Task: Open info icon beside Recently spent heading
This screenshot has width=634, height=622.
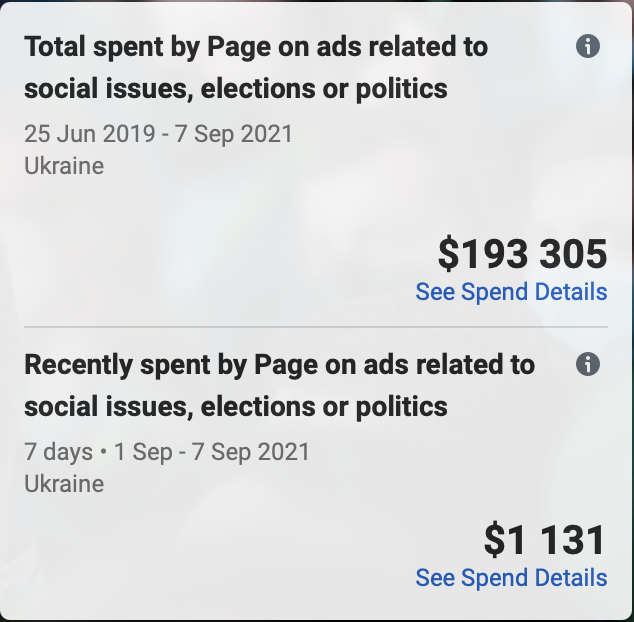Action: [588, 364]
